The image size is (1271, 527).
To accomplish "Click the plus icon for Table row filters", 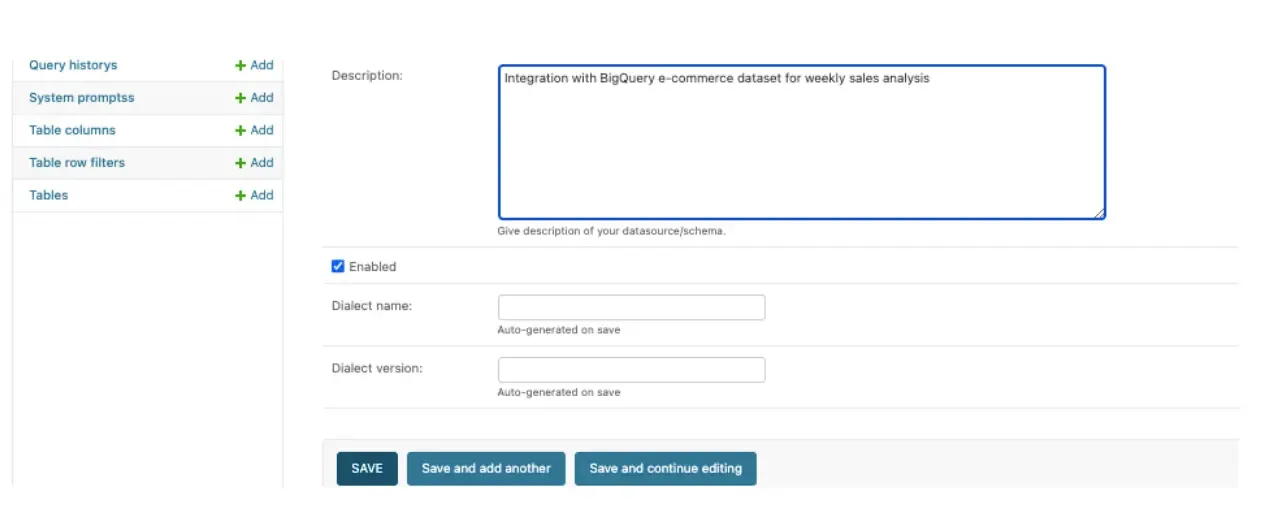I will (x=240, y=163).
